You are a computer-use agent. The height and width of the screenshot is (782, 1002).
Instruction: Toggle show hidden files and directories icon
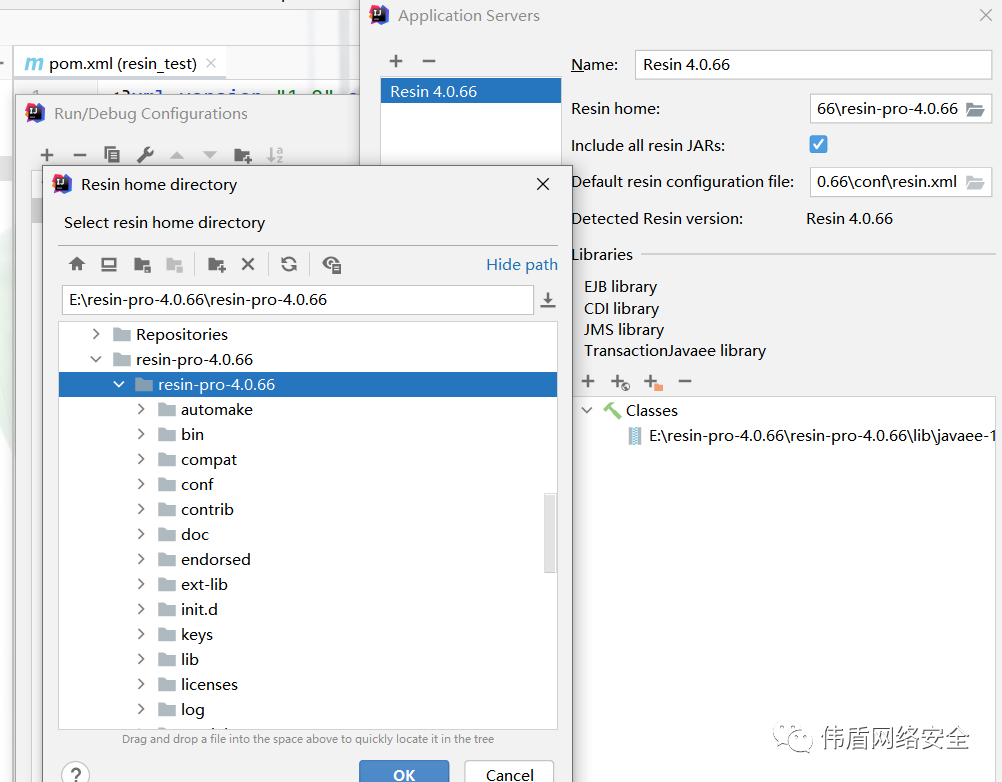(x=332, y=264)
